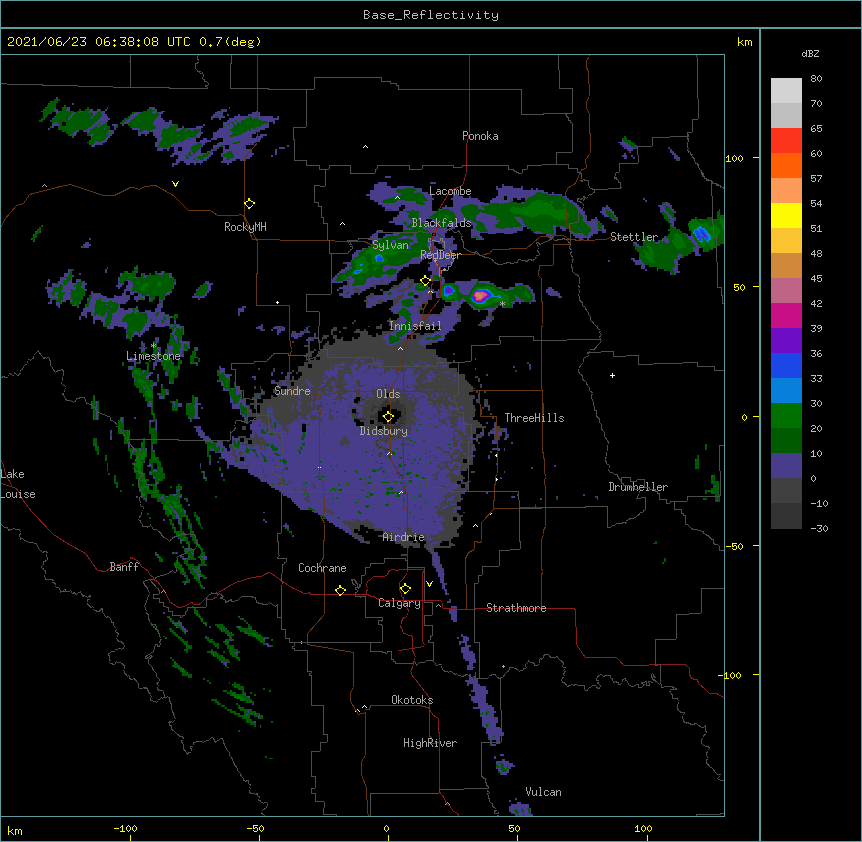Pick the mauve 45-42 dBZ legend swatch

786,290
